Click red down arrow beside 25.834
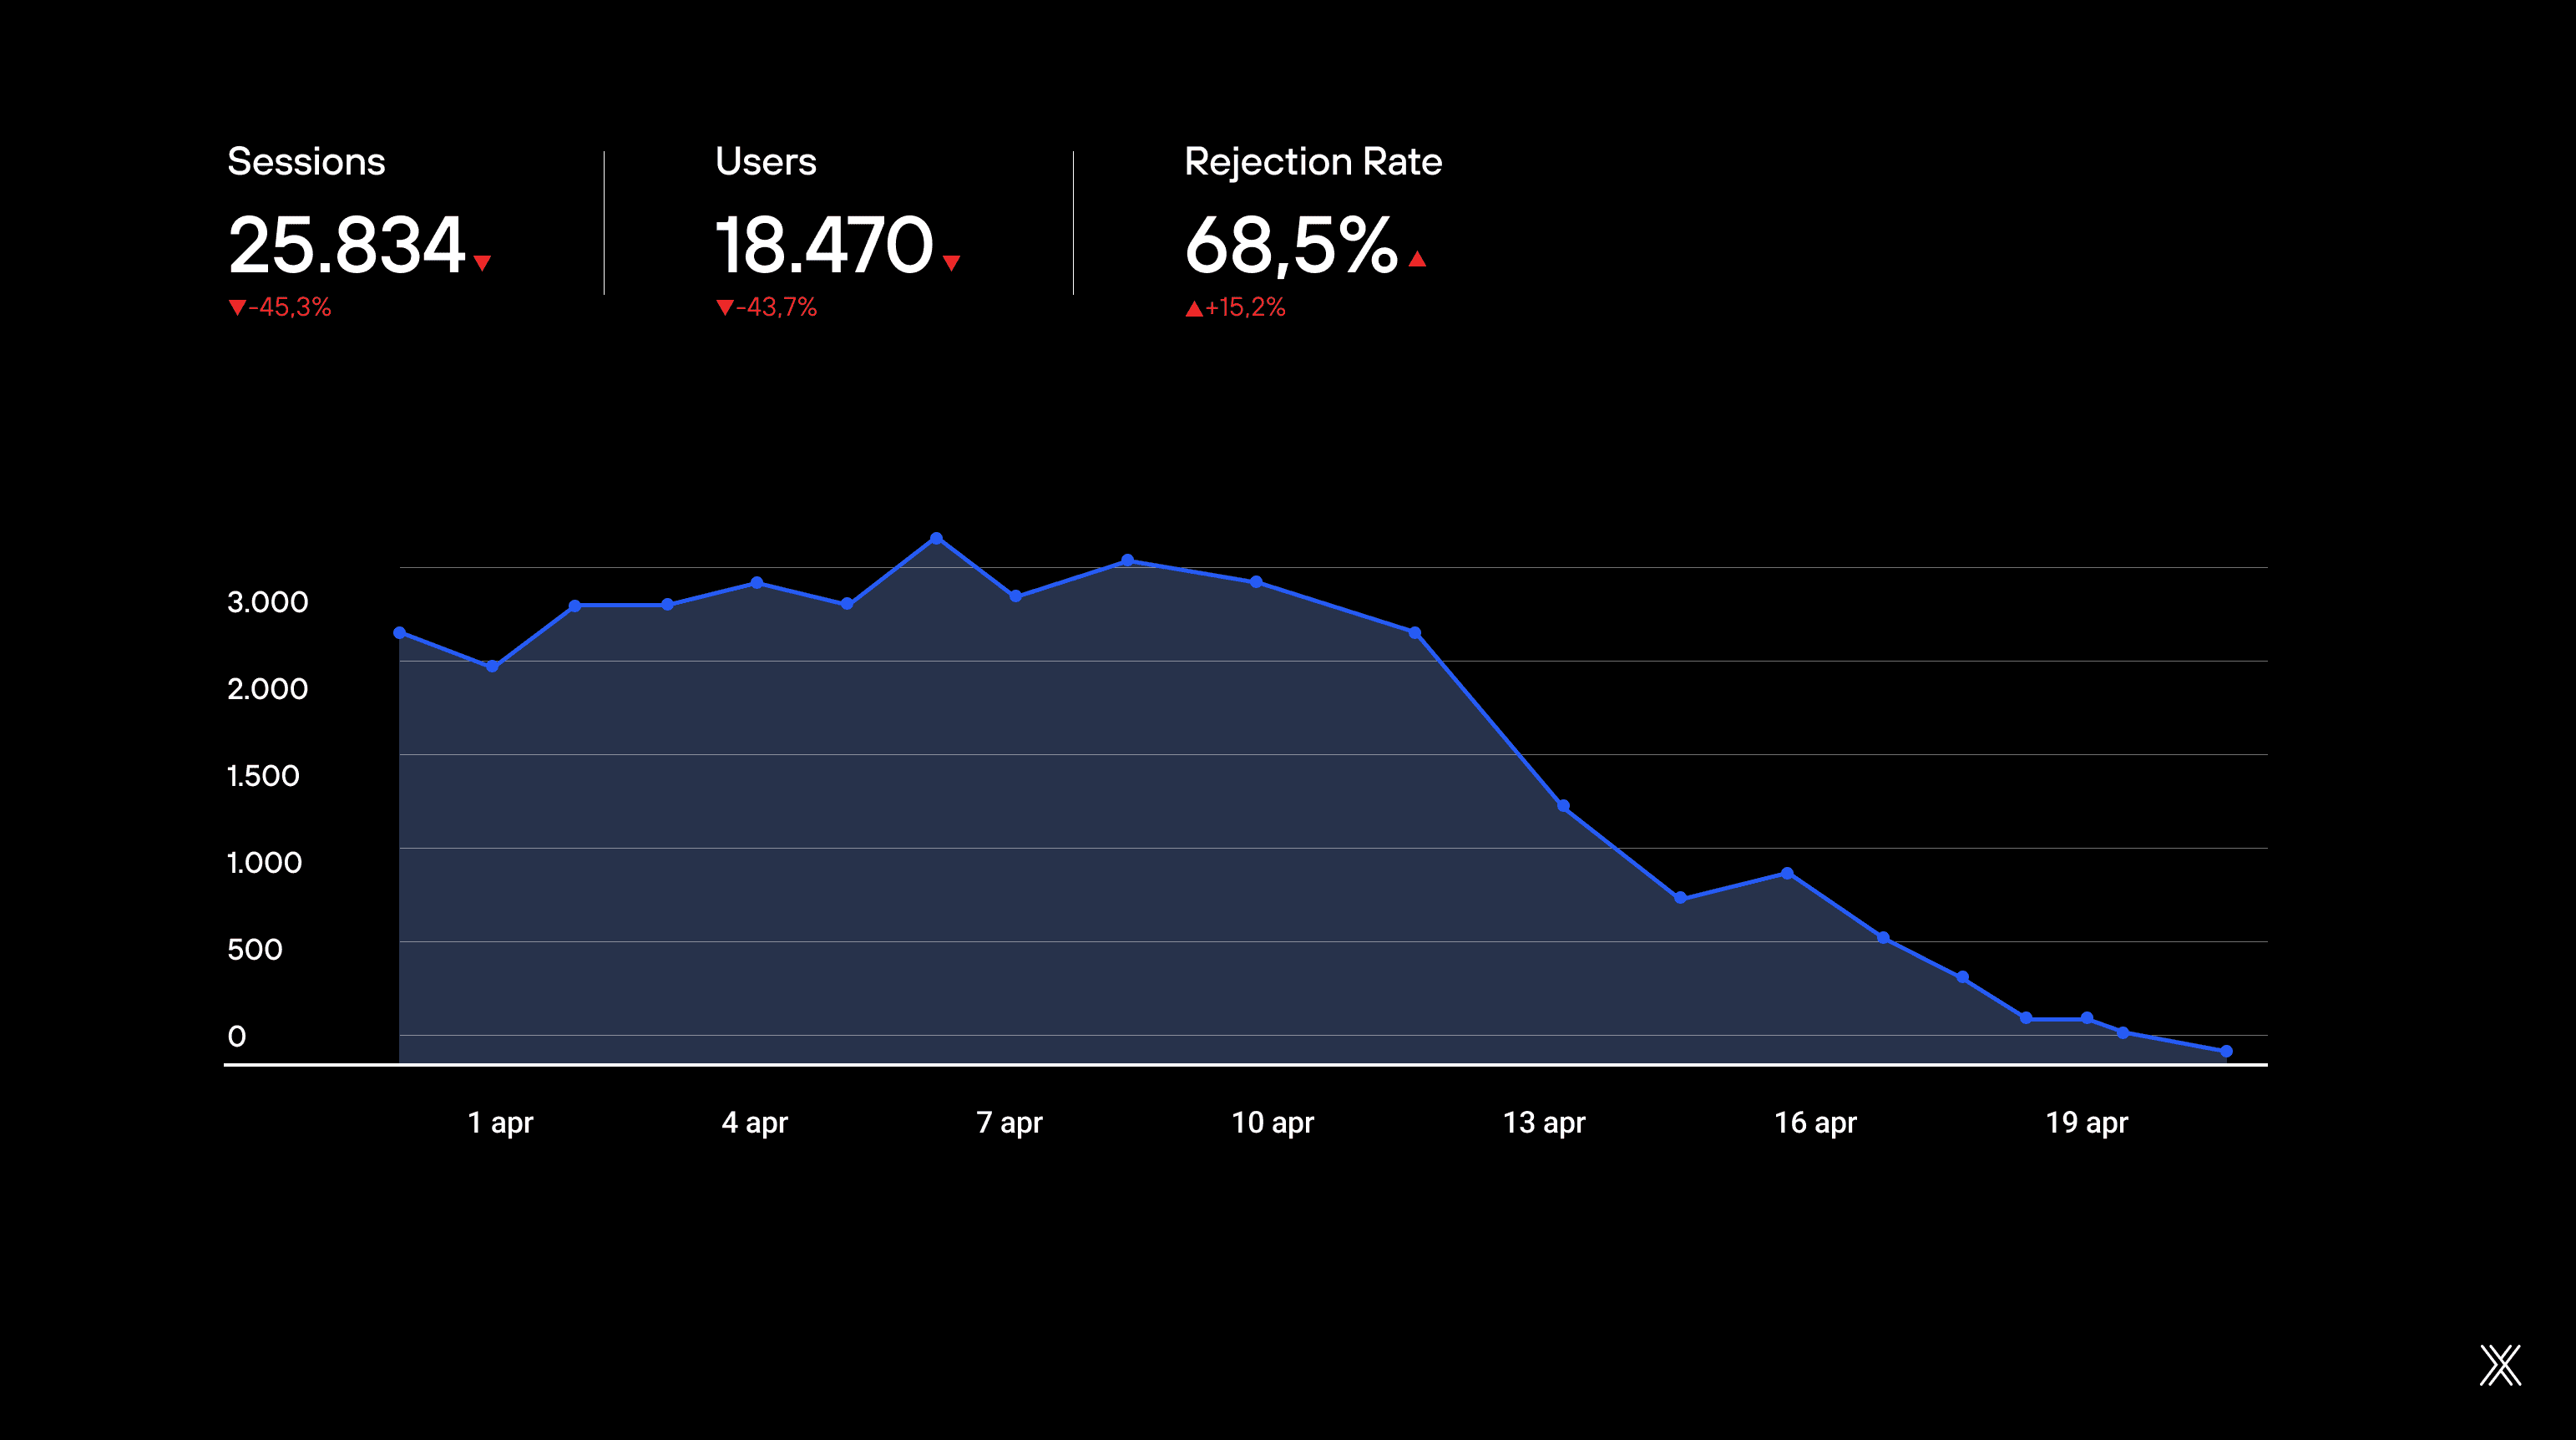Viewport: 2576px width, 1440px height. [482, 263]
